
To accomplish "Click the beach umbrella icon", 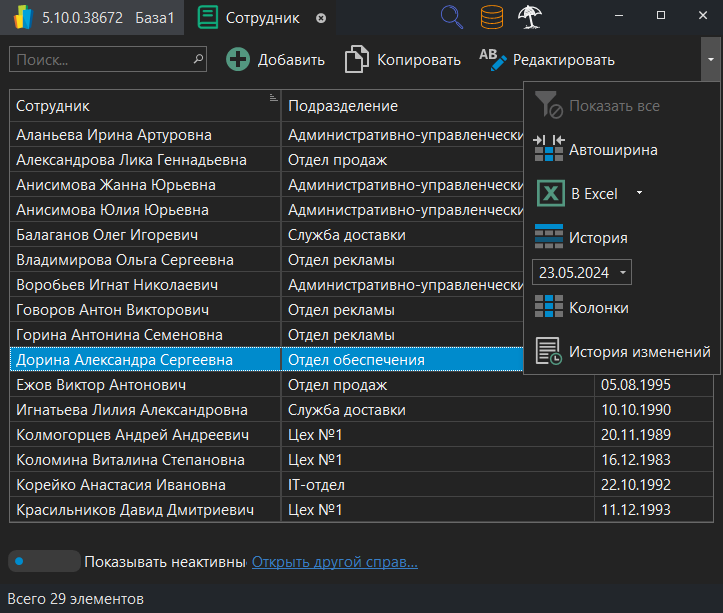I will (x=530, y=17).
